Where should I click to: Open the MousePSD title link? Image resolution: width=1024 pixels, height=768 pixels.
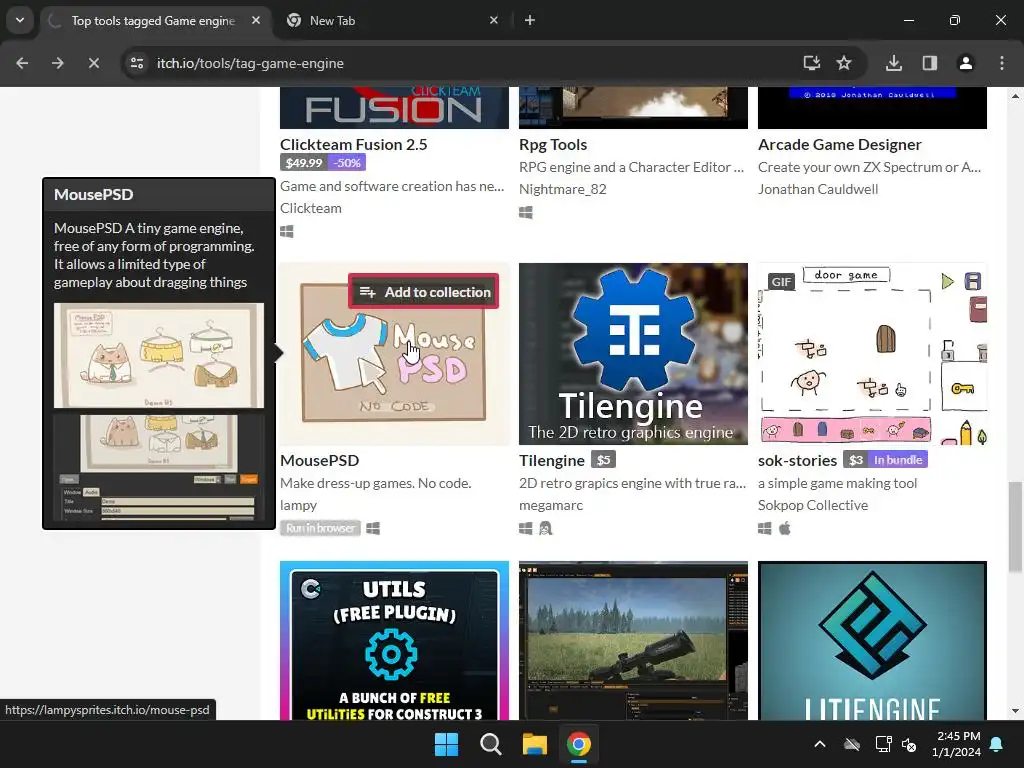click(x=319, y=460)
